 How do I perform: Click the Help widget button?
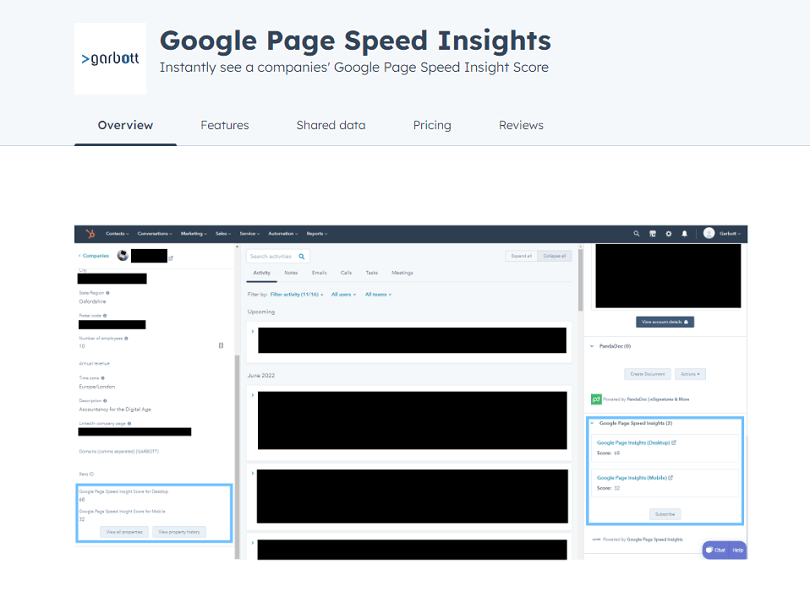click(738, 550)
